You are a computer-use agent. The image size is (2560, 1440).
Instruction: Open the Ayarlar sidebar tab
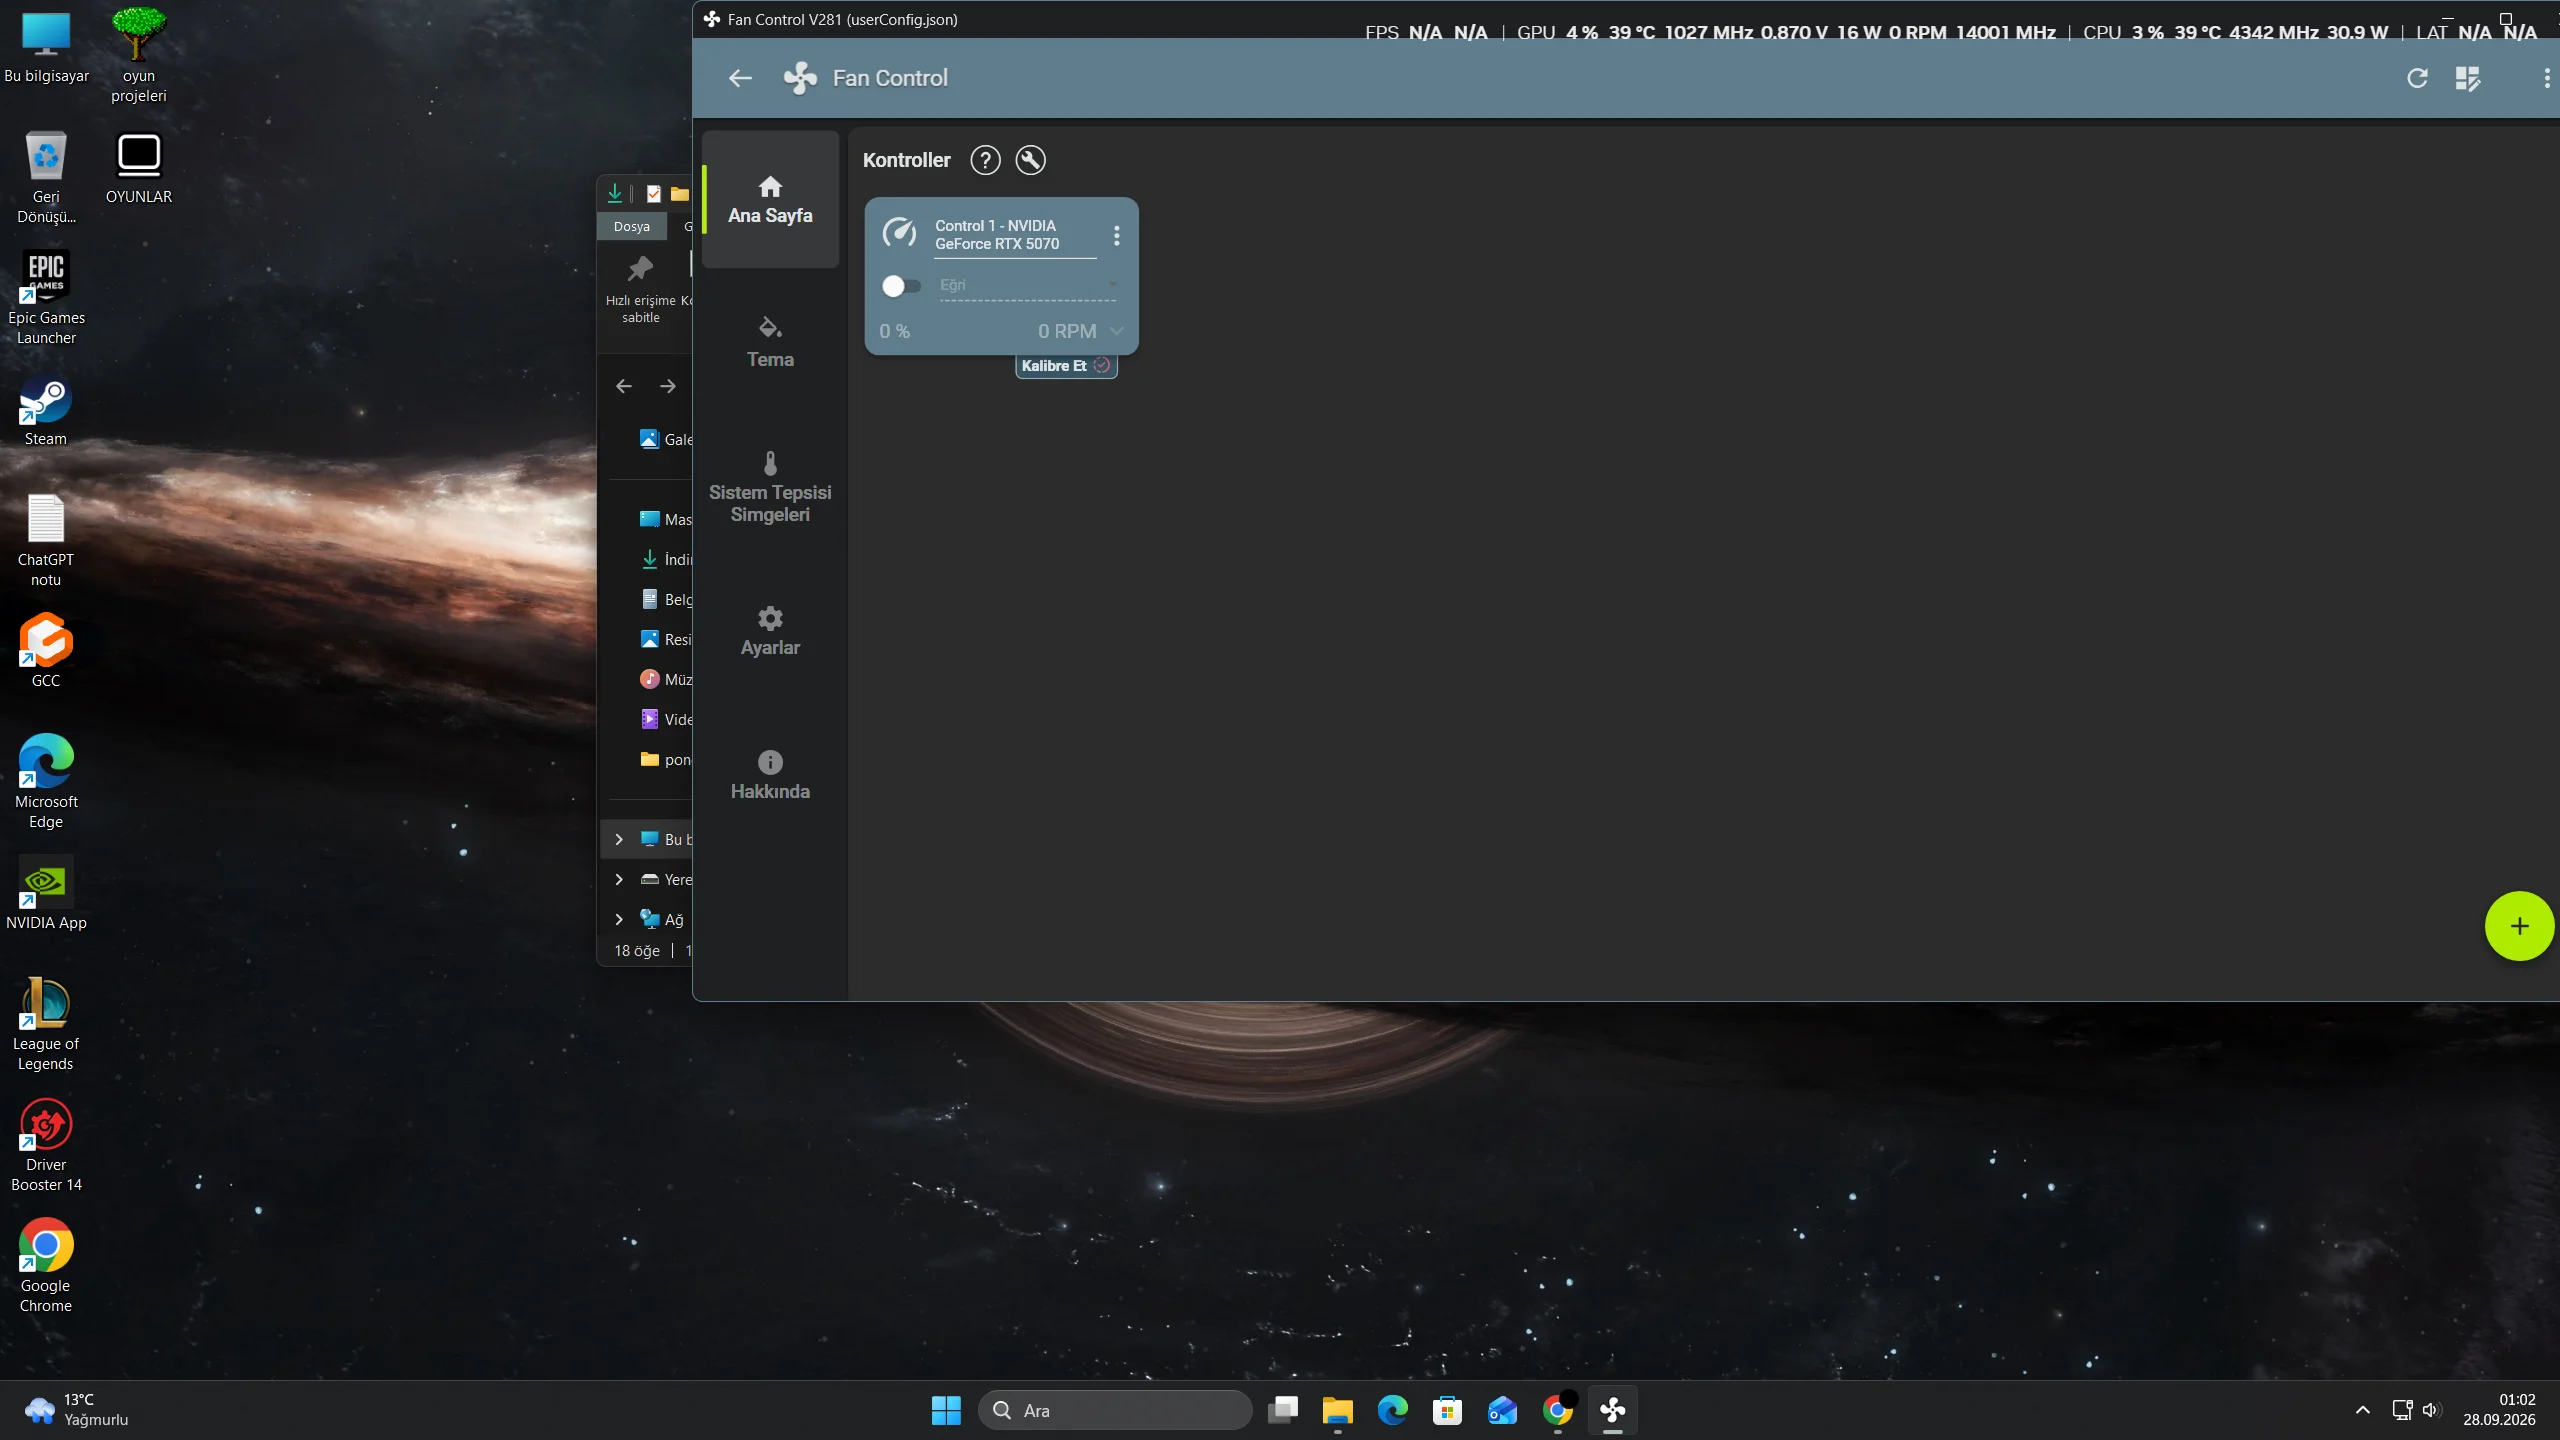pyautogui.click(x=770, y=631)
